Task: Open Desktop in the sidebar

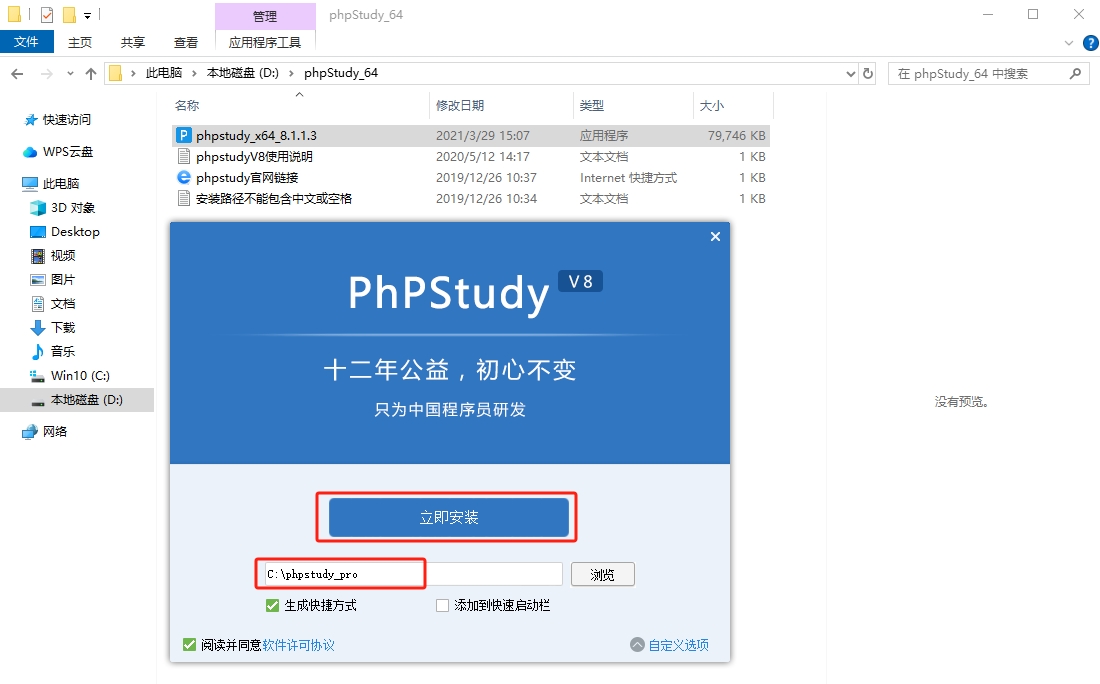Action: (75, 232)
